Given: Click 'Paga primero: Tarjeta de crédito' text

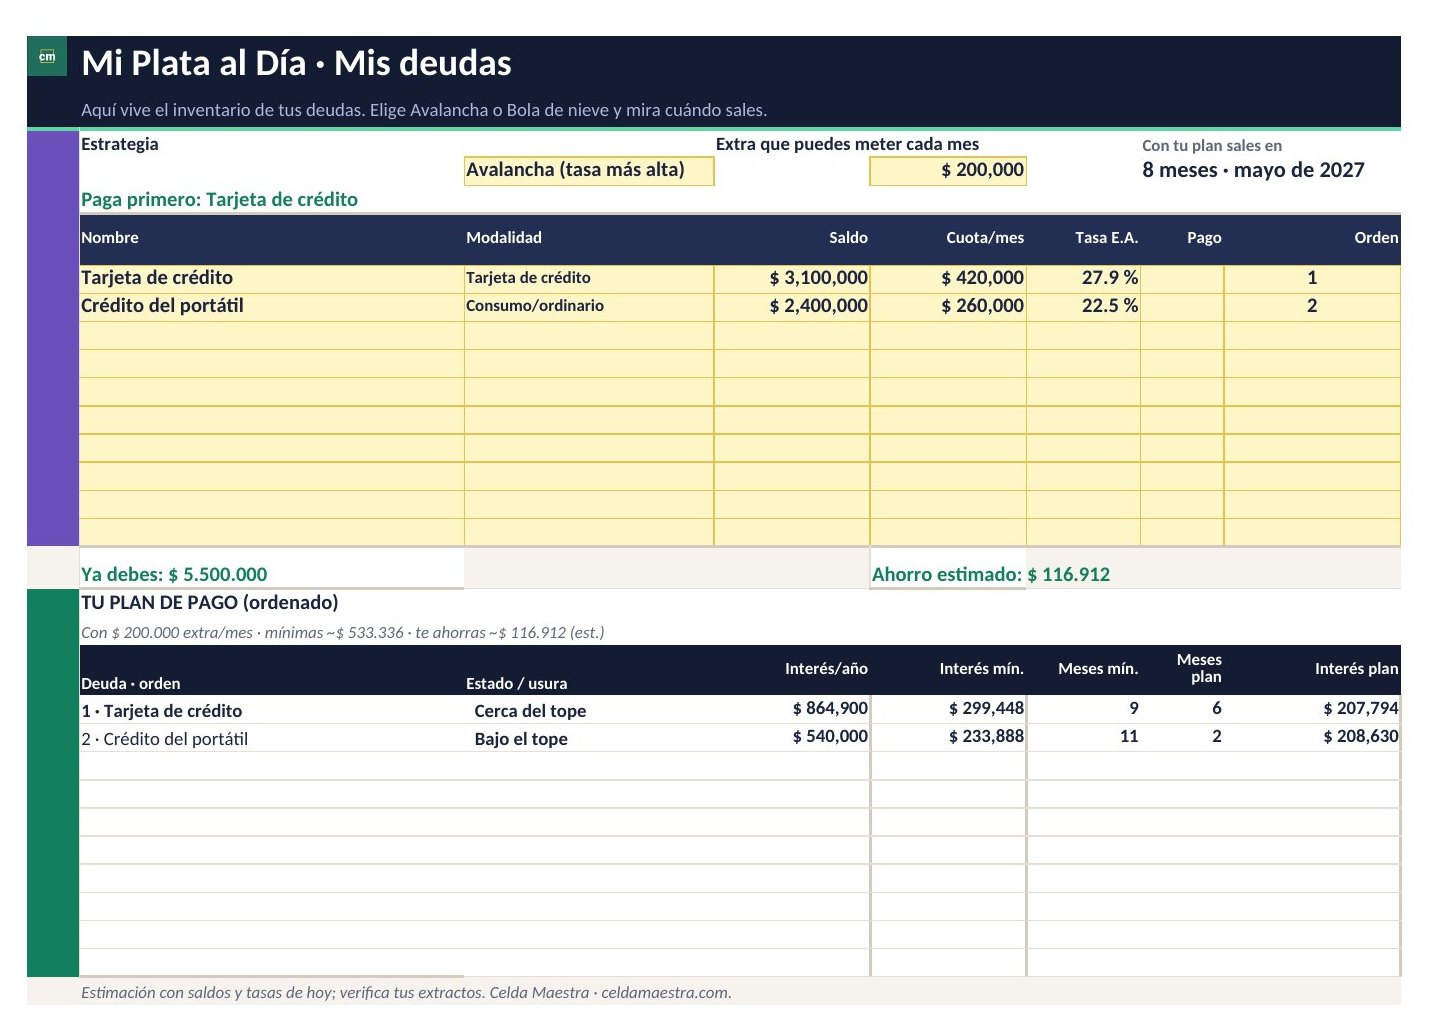Looking at the screenshot, I should point(219,199).
